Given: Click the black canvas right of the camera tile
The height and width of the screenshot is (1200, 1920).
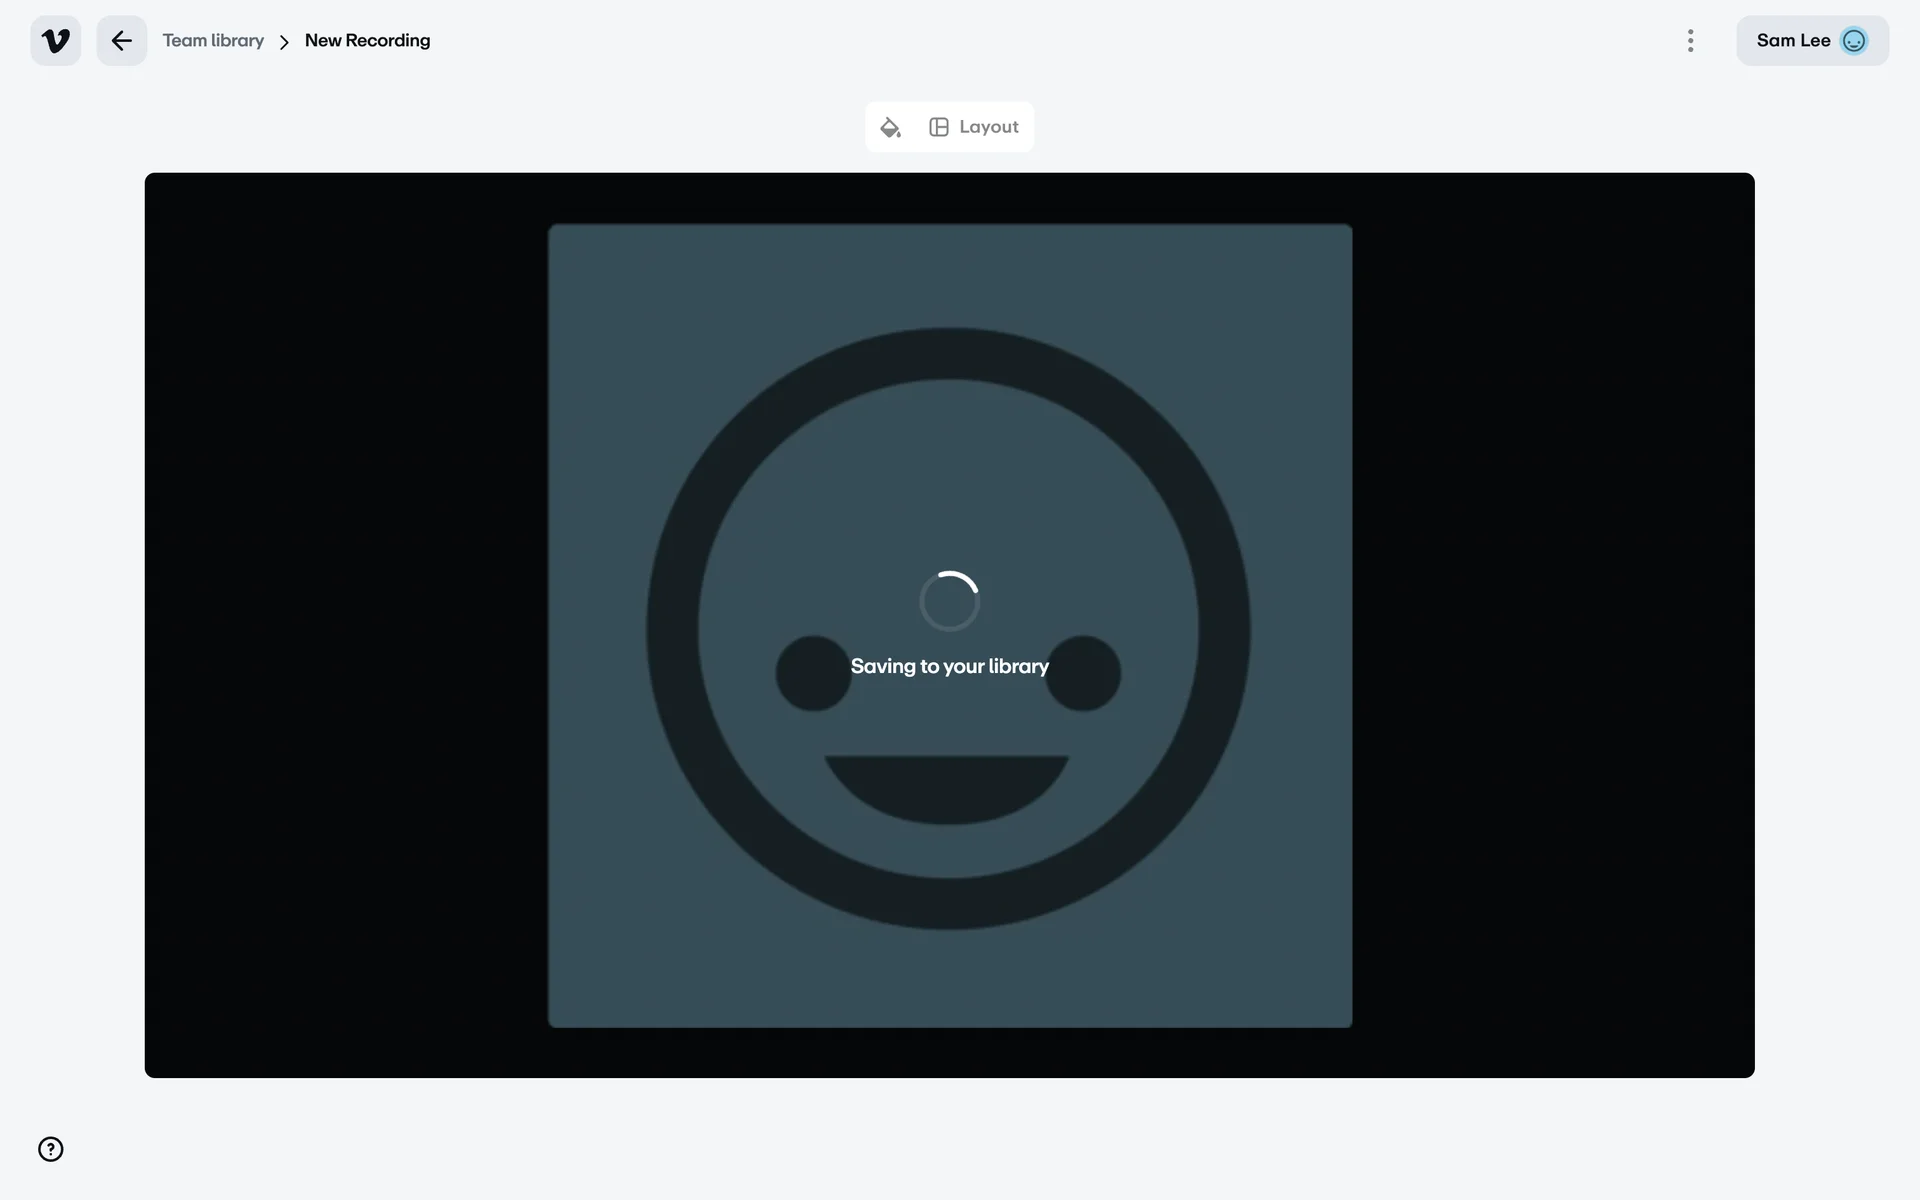Looking at the screenshot, I should (x=1553, y=625).
